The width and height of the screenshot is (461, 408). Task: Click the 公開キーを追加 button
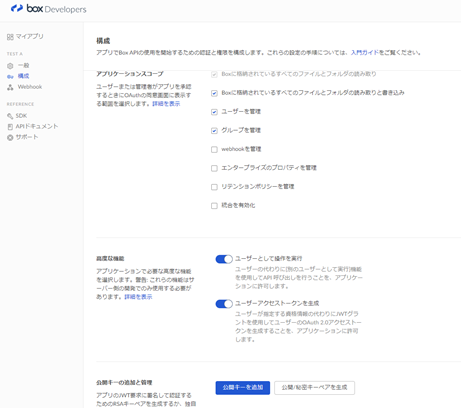click(x=243, y=388)
